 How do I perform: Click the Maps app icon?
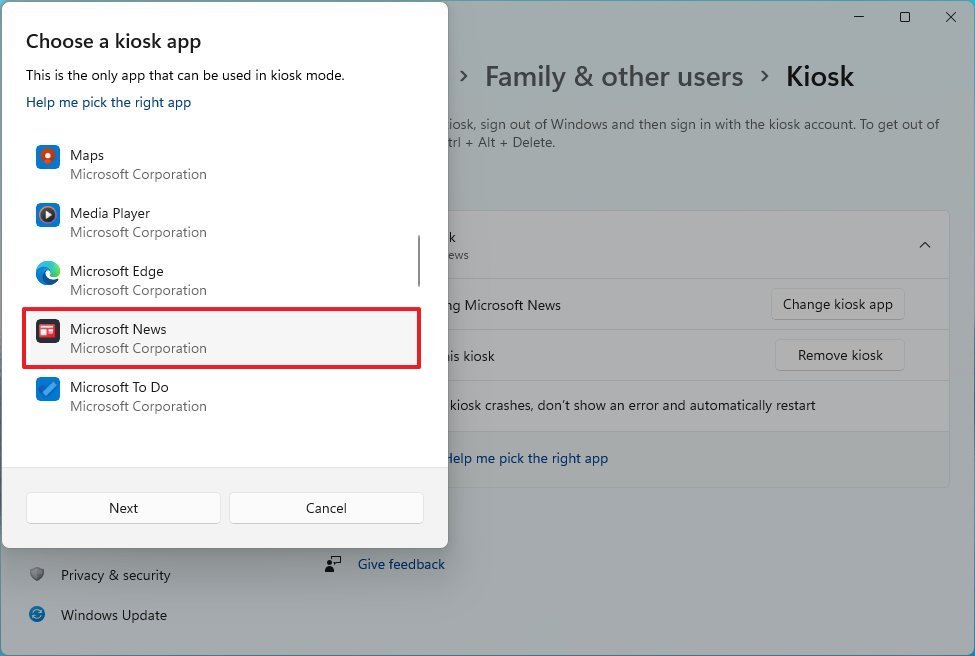click(47, 156)
